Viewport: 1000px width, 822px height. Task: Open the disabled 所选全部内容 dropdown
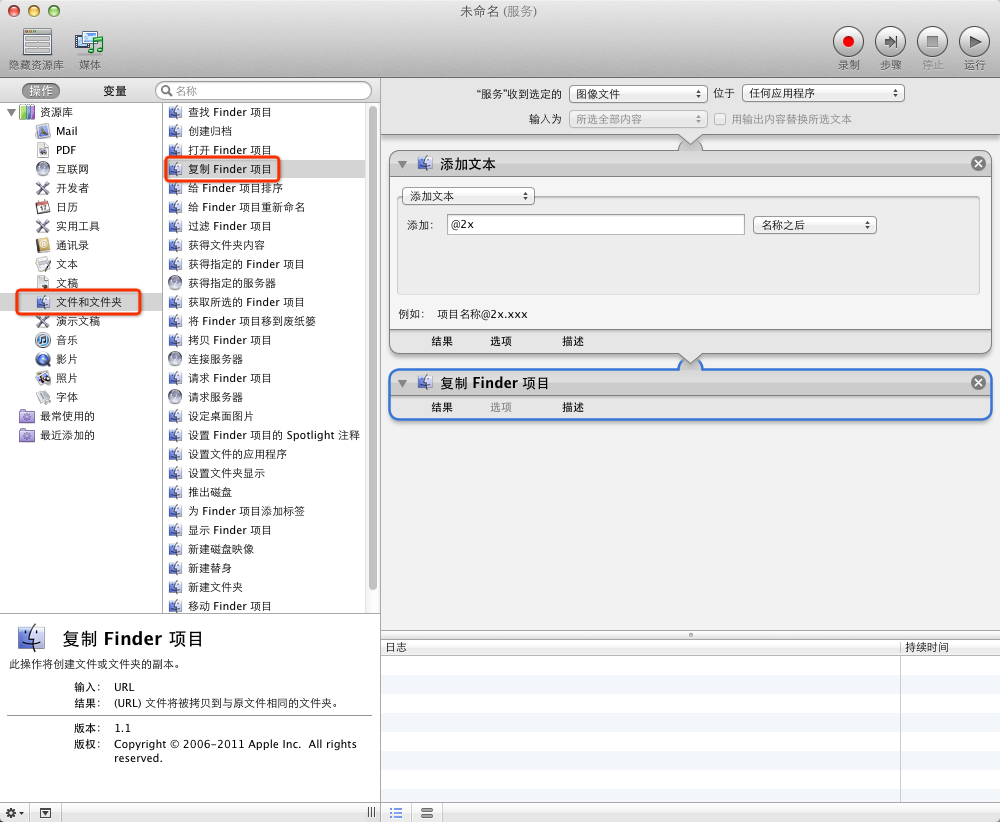coord(638,119)
